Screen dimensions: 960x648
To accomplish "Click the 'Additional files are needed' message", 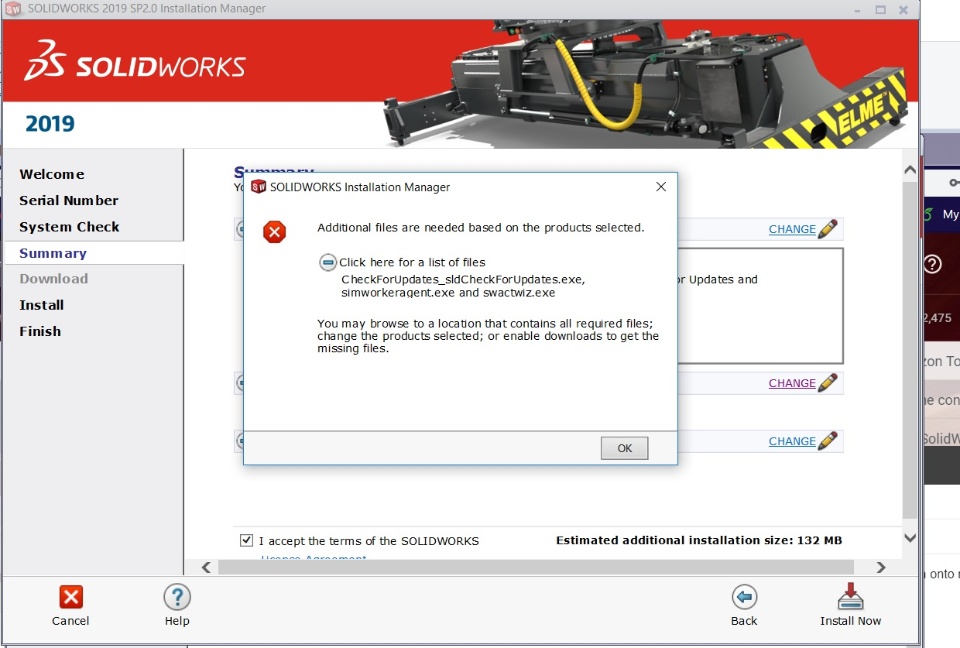I will pos(481,228).
